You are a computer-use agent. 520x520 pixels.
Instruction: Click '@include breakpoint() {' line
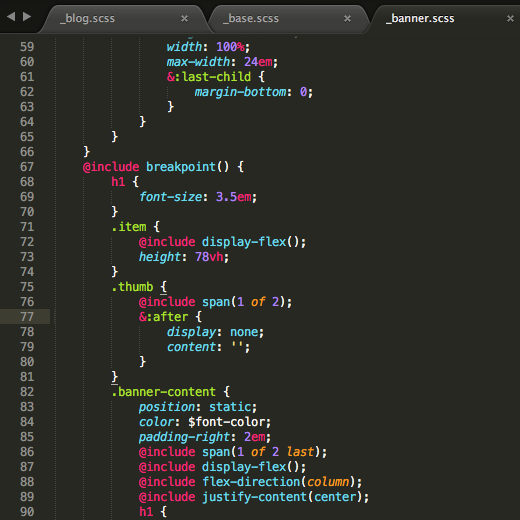163,167
